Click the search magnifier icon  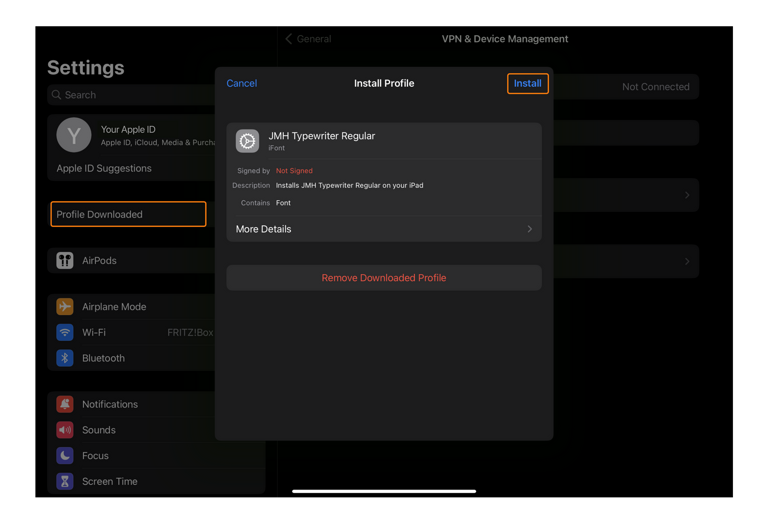(56, 95)
